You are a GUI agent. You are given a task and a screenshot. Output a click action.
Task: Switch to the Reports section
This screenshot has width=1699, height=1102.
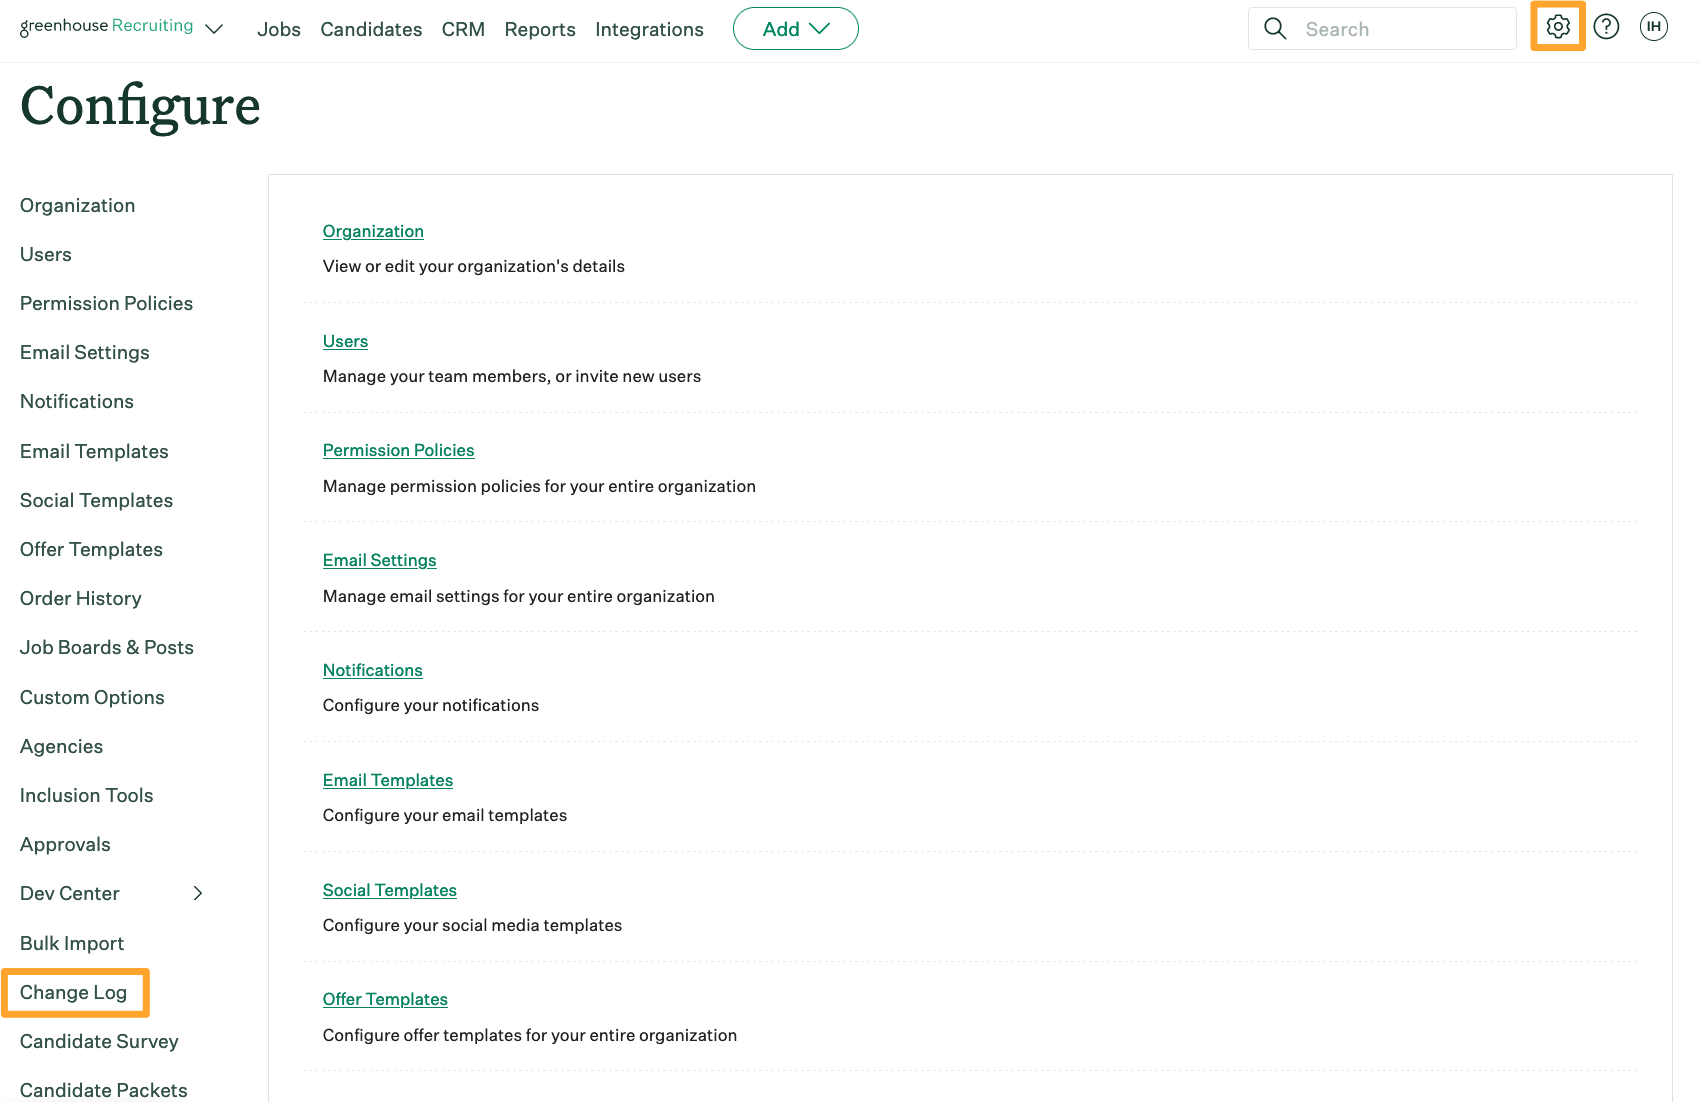point(539,29)
